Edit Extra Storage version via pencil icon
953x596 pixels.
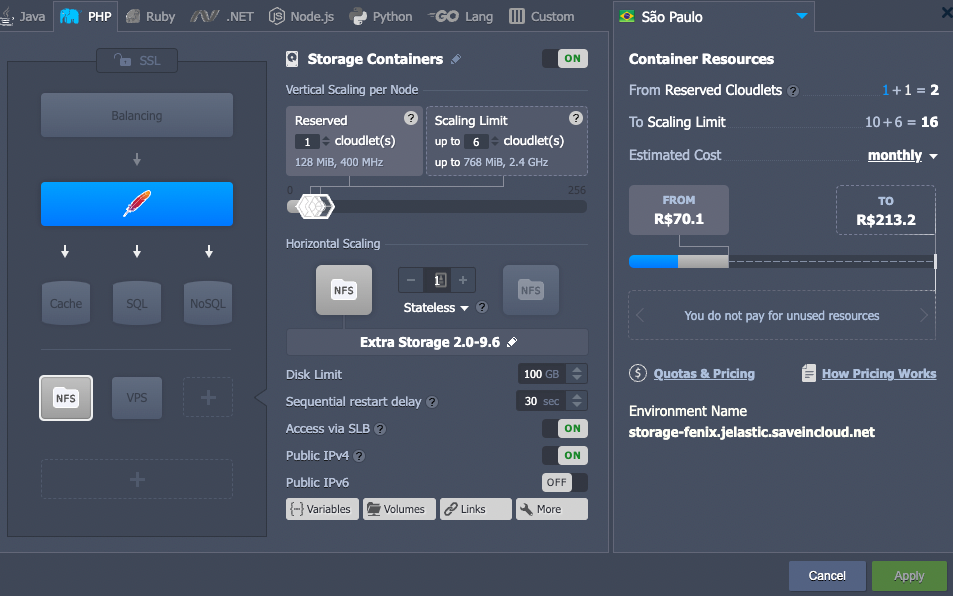(x=512, y=342)
